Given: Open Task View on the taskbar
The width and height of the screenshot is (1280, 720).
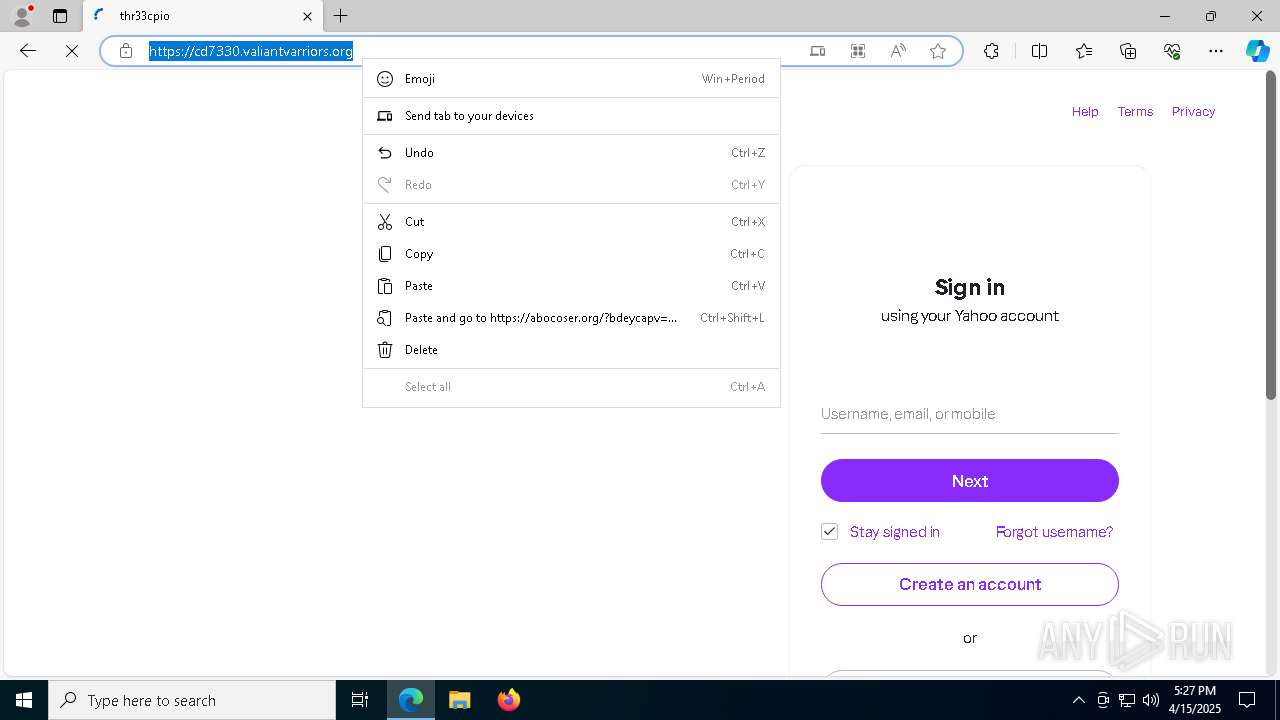Looking at the screenshot, I should [x=360, y=700].
